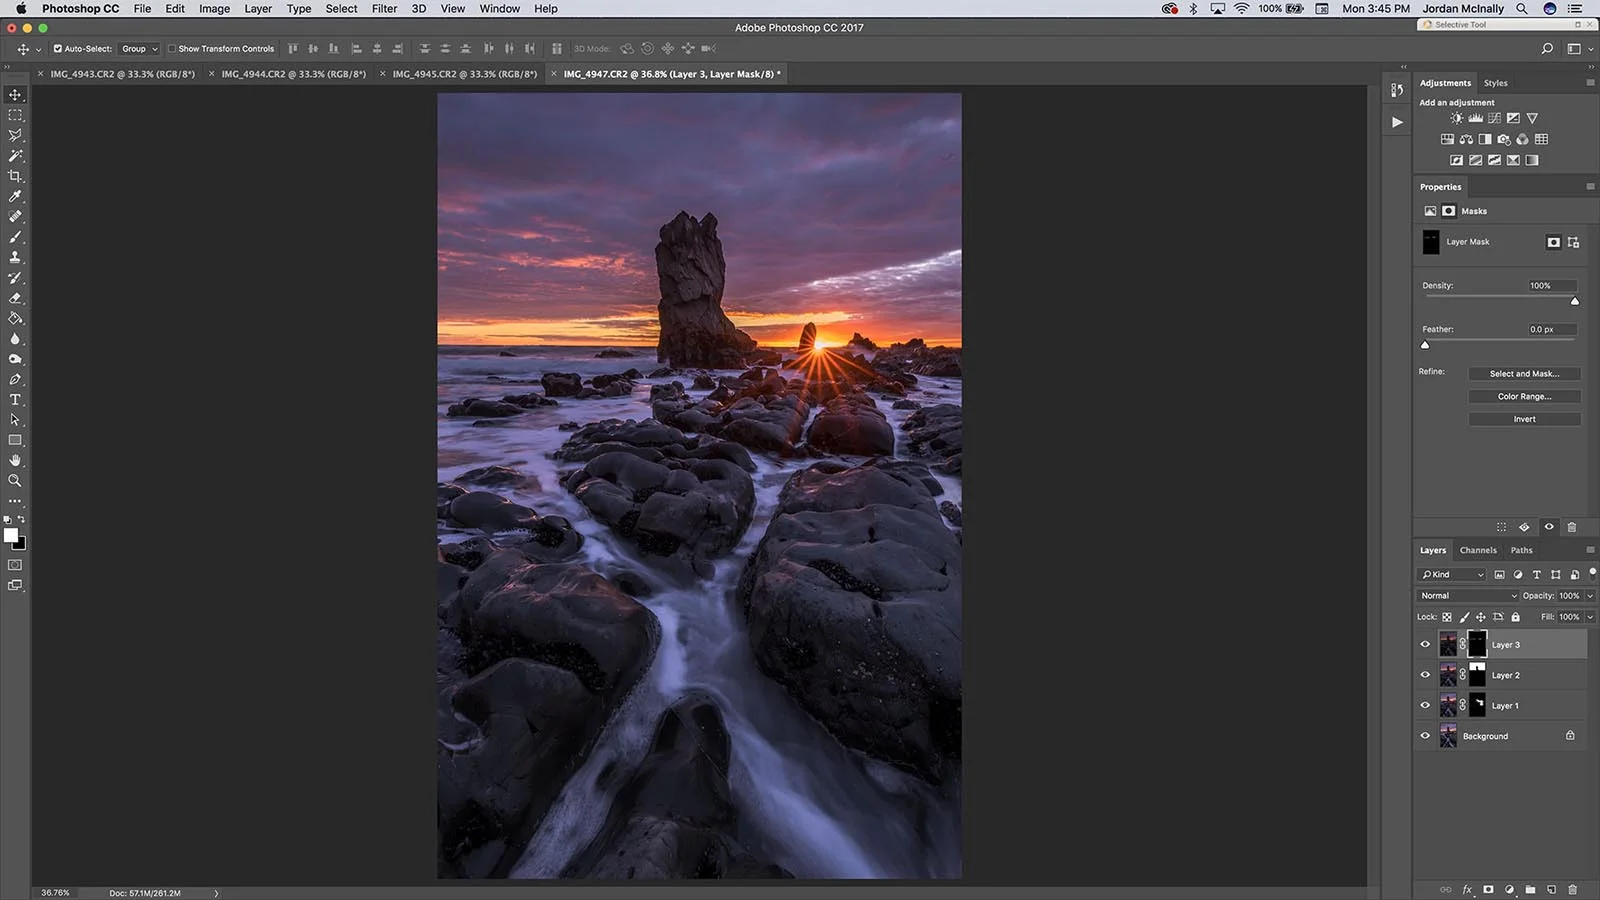Switch to the Channels tab

(x=1478, y=550)
